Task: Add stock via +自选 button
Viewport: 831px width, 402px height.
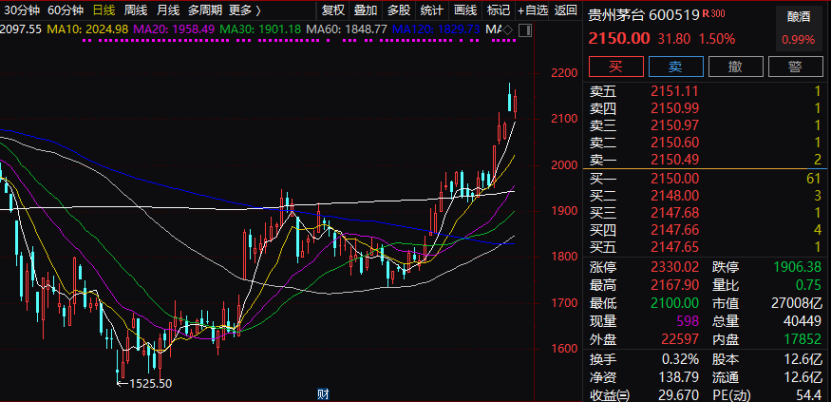Action: 533,10
